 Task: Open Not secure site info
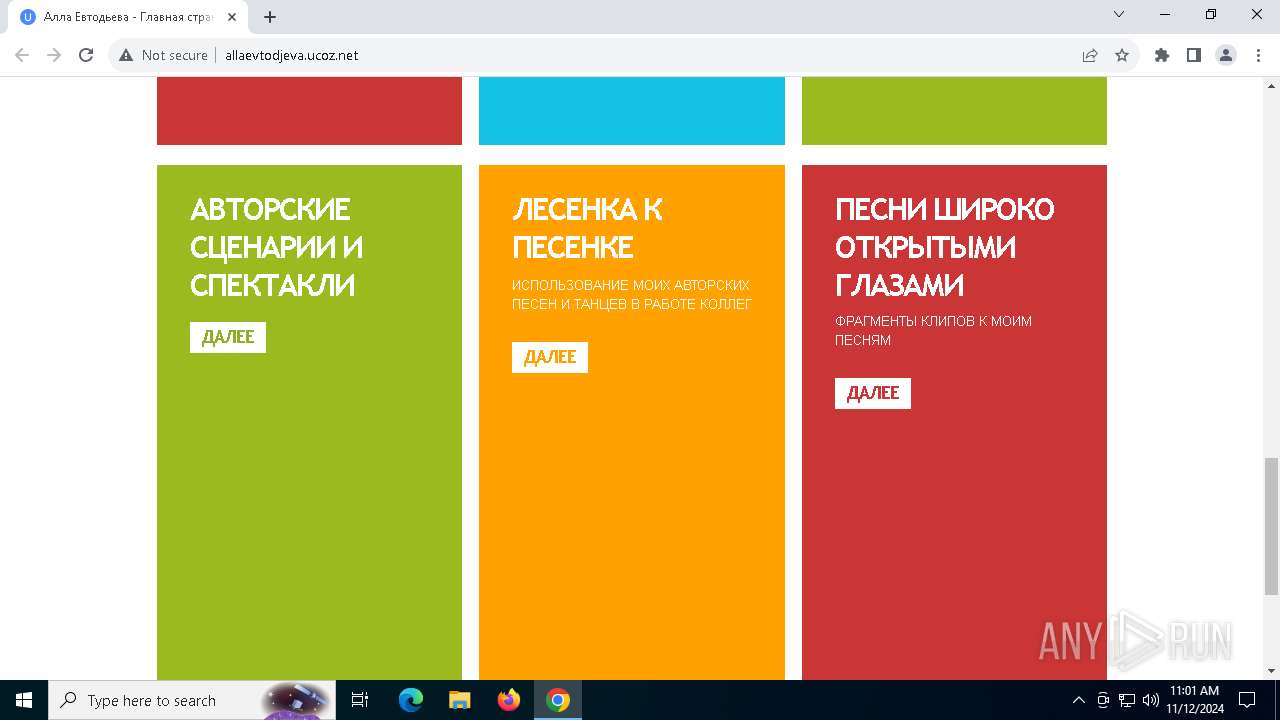point(163,55)
